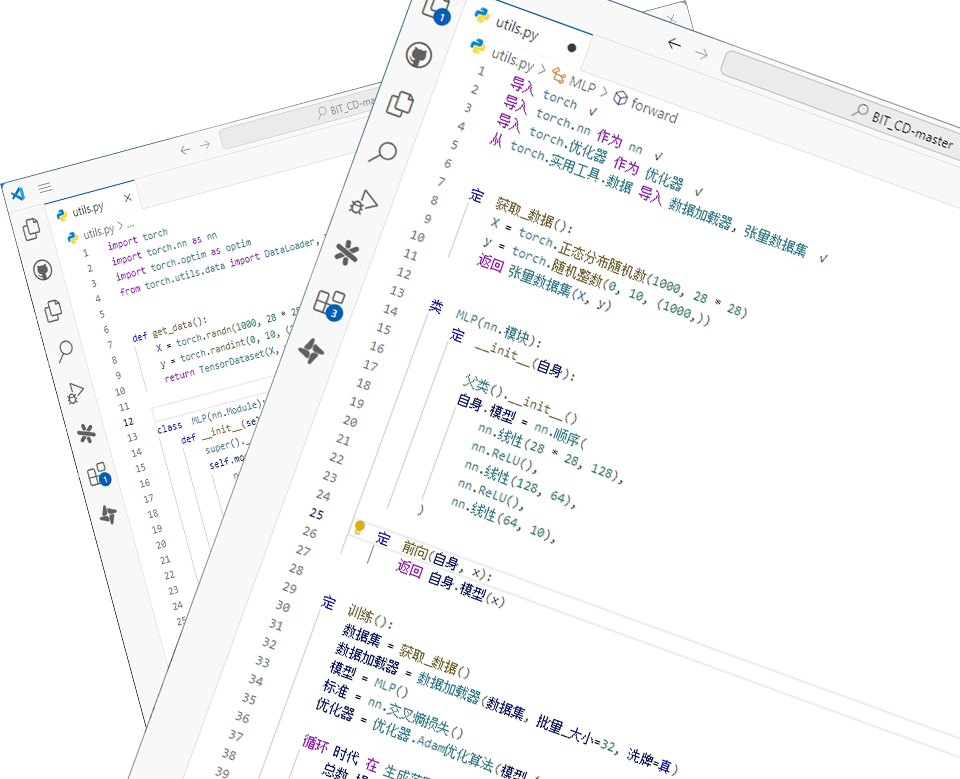This screenshot has height=779, width=960.
Task: Open GitHub panel in front window sidebar
Action: [x=420, y=55]
